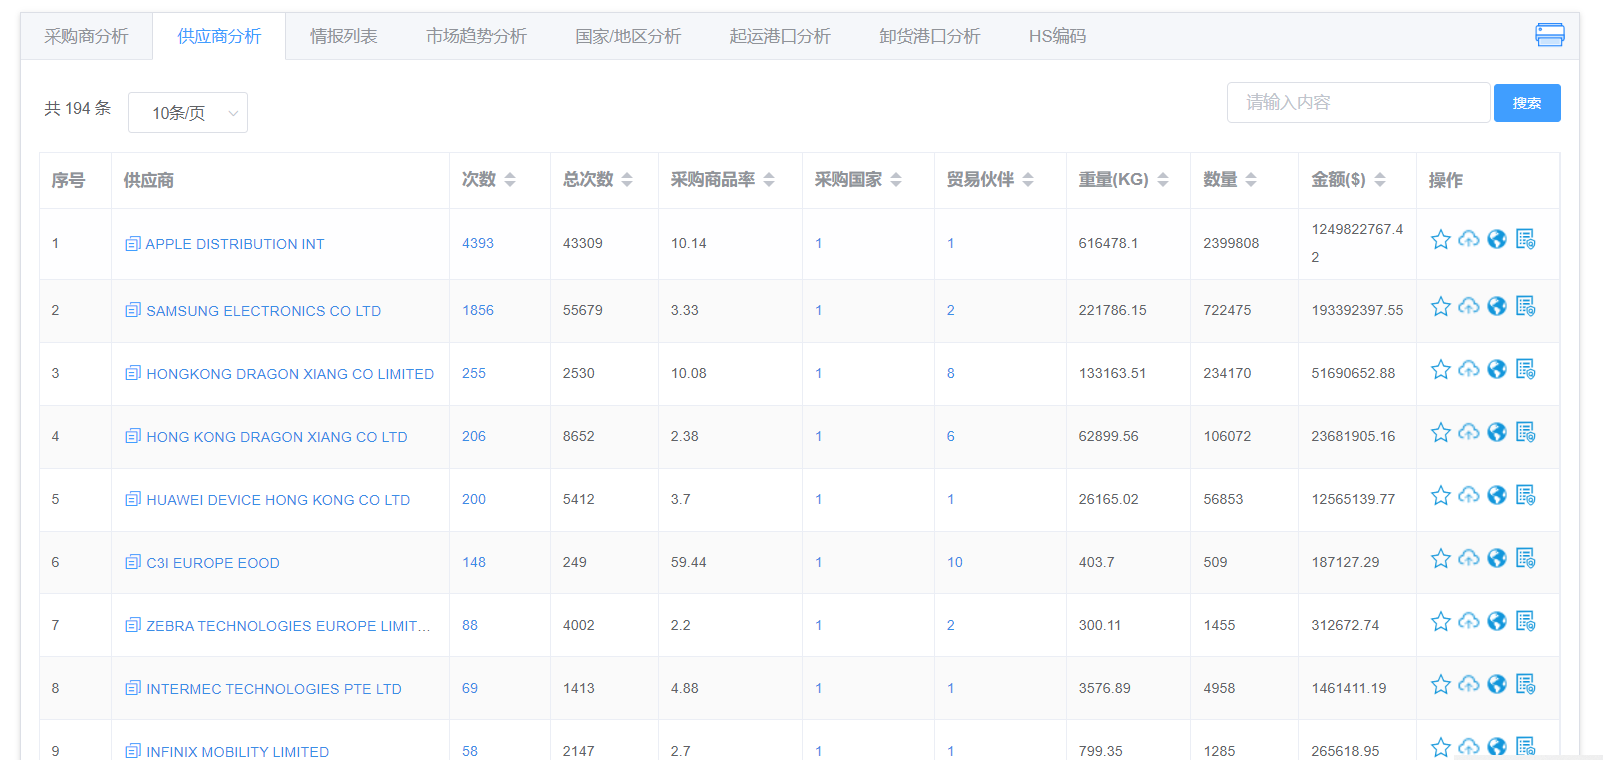
Task: Sort by 金额($) column arrows
Action: click(x=1380, y=180)
